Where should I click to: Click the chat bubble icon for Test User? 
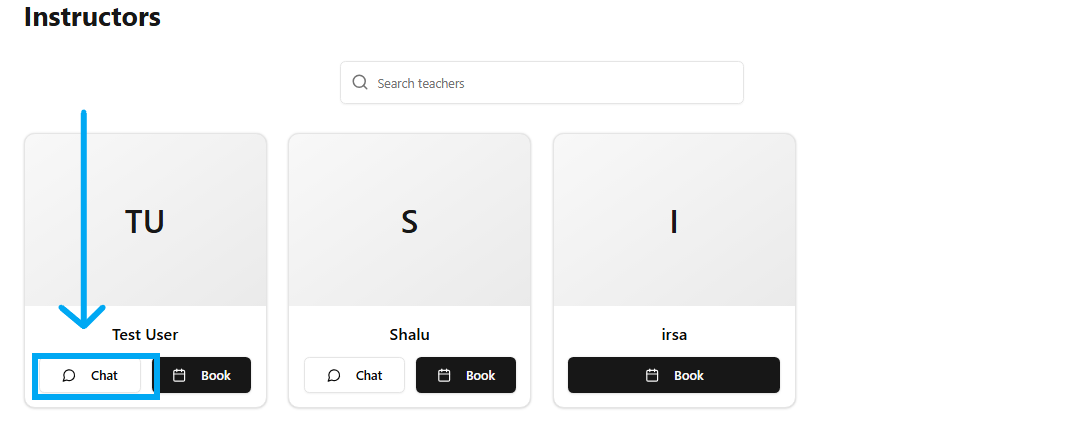(x=69, y=376)
